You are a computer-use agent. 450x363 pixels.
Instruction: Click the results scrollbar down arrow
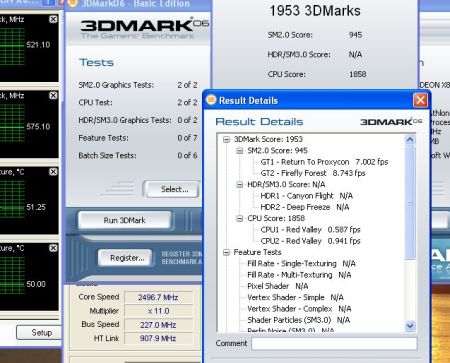pyautogui.click(x=410, y=326)
